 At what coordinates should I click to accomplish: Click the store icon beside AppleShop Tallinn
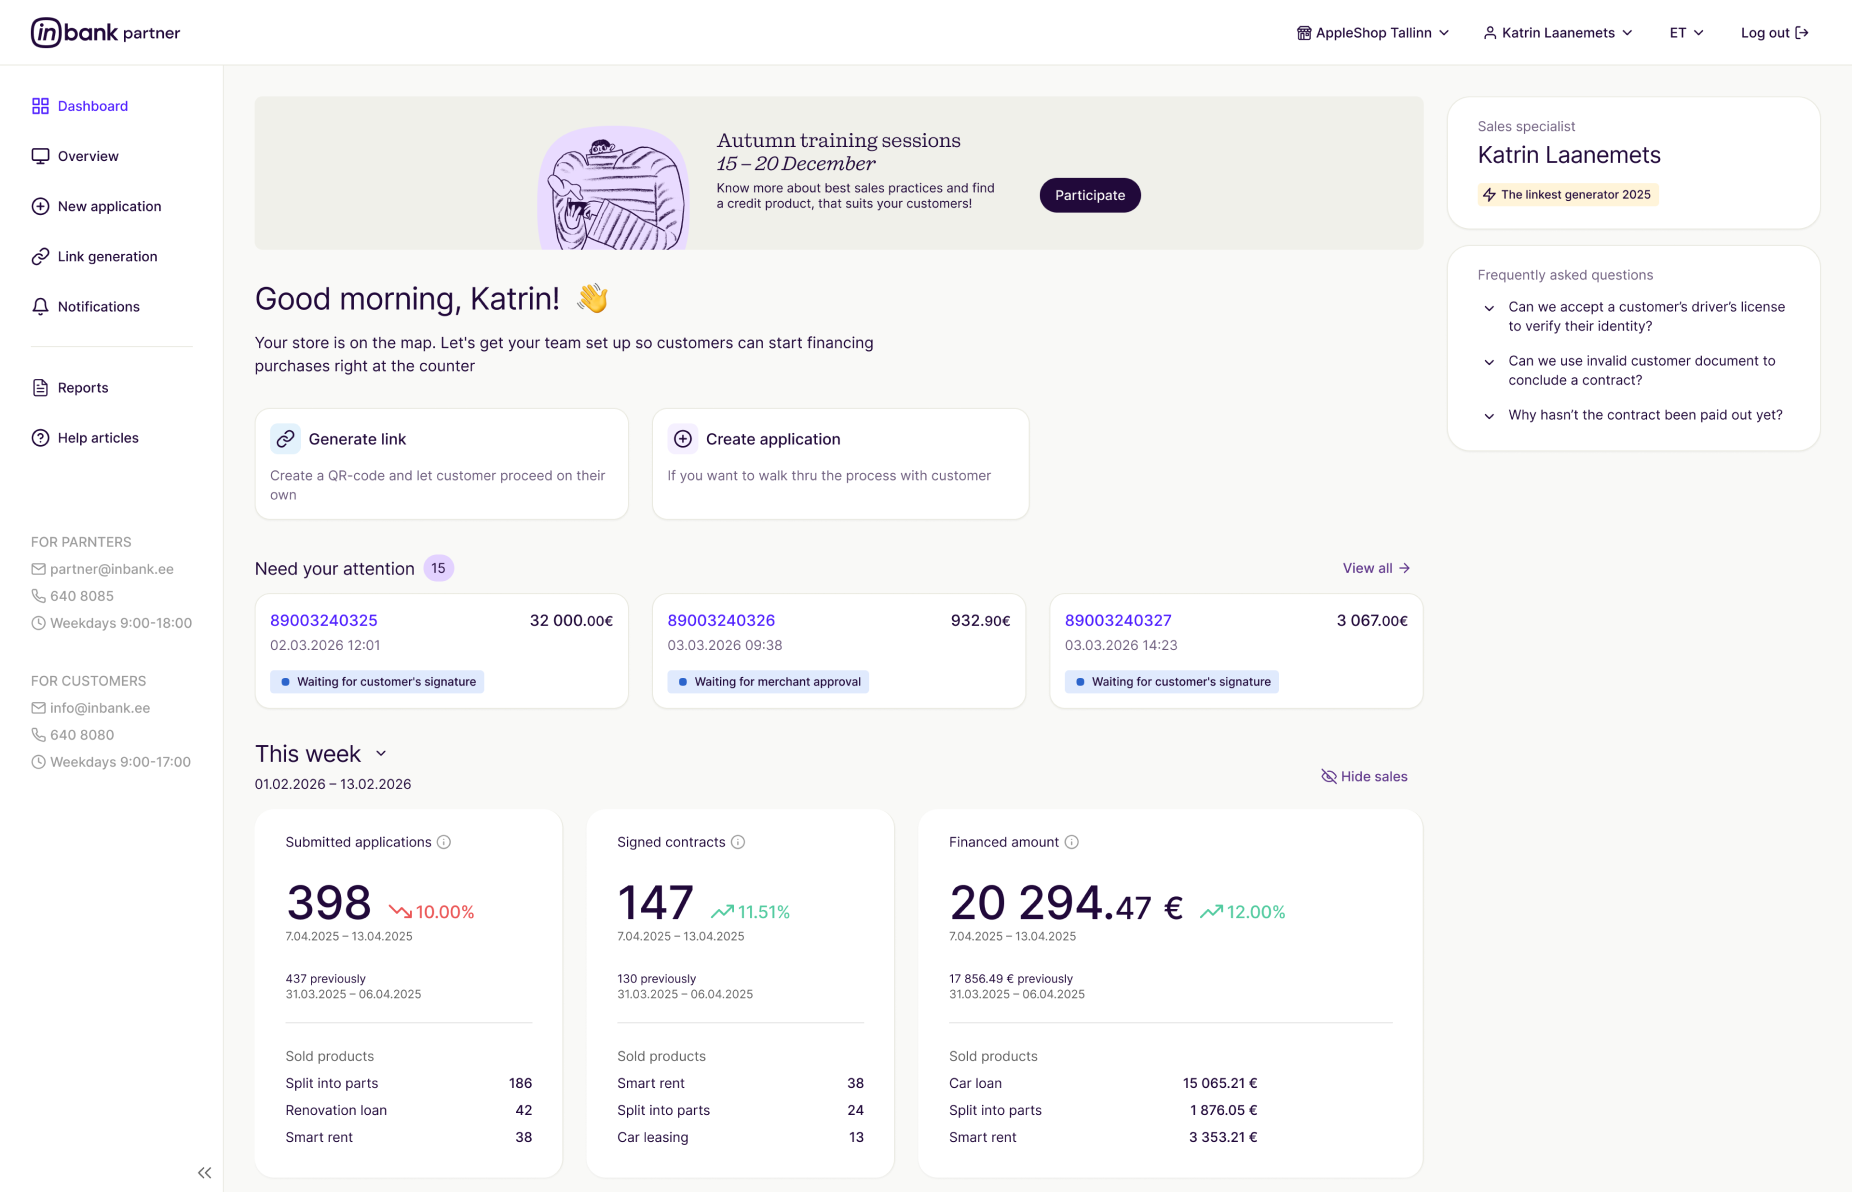point(1304,33)
